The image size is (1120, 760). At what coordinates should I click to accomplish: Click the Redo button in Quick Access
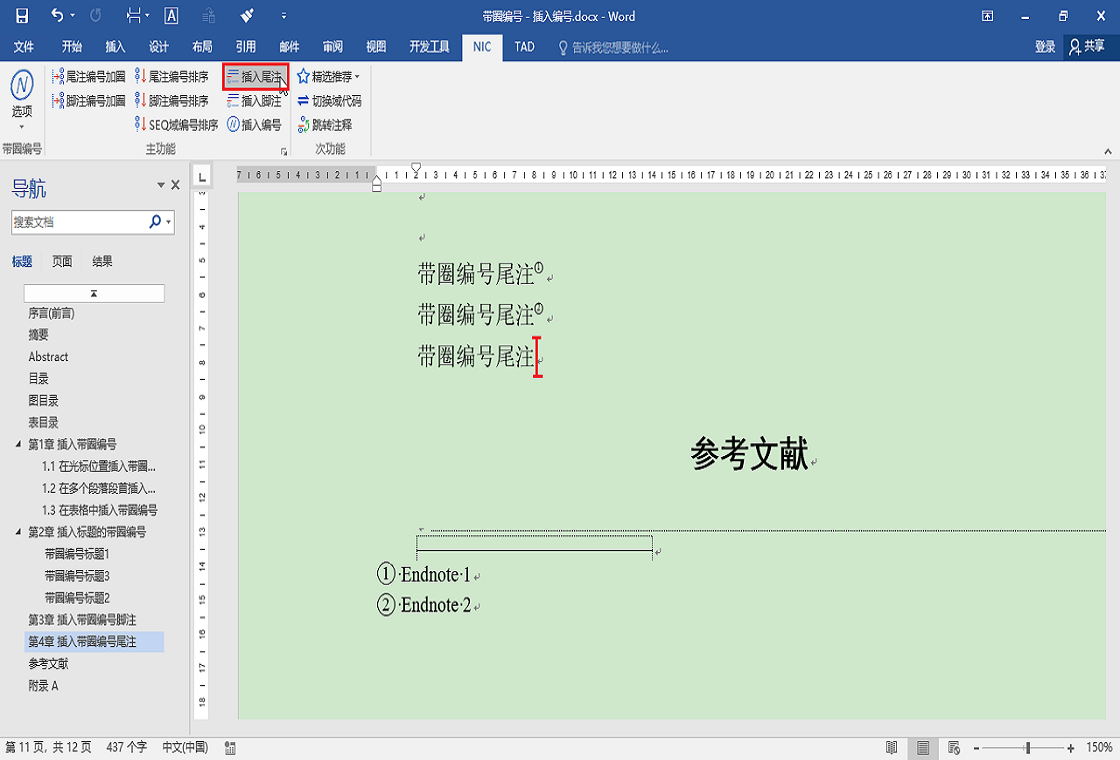point(96,16)
